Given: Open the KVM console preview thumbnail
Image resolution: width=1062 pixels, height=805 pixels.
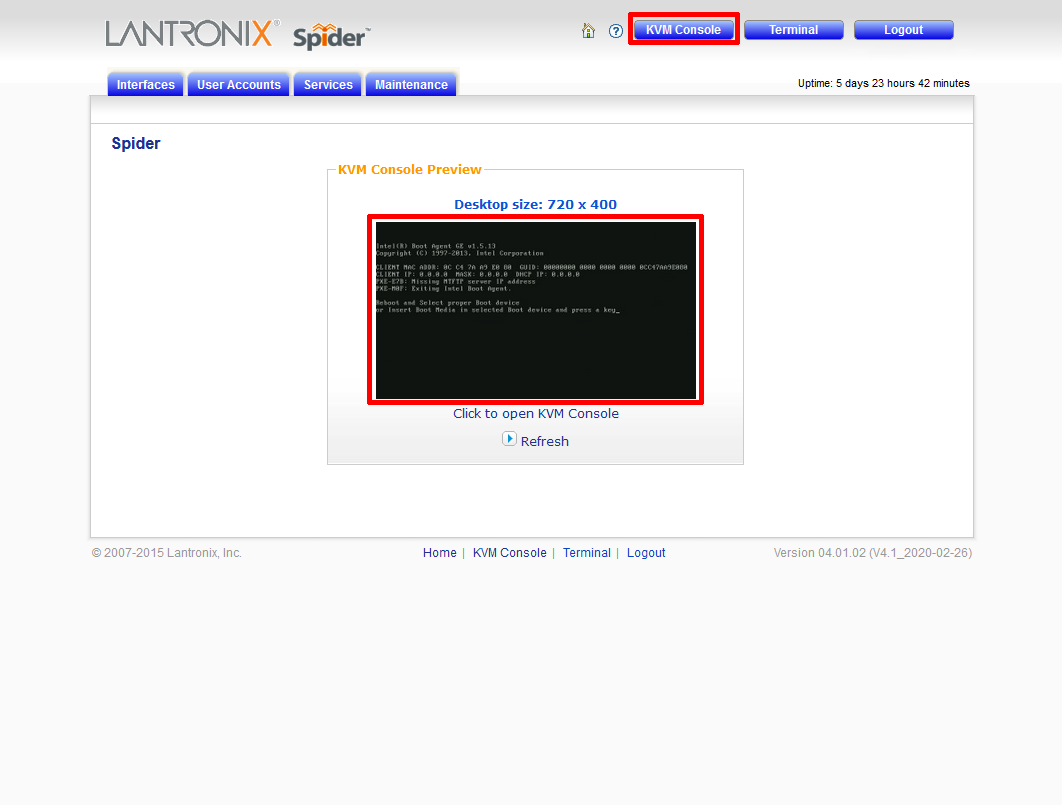Looking at the screenshot, I should tap(535, 309).
